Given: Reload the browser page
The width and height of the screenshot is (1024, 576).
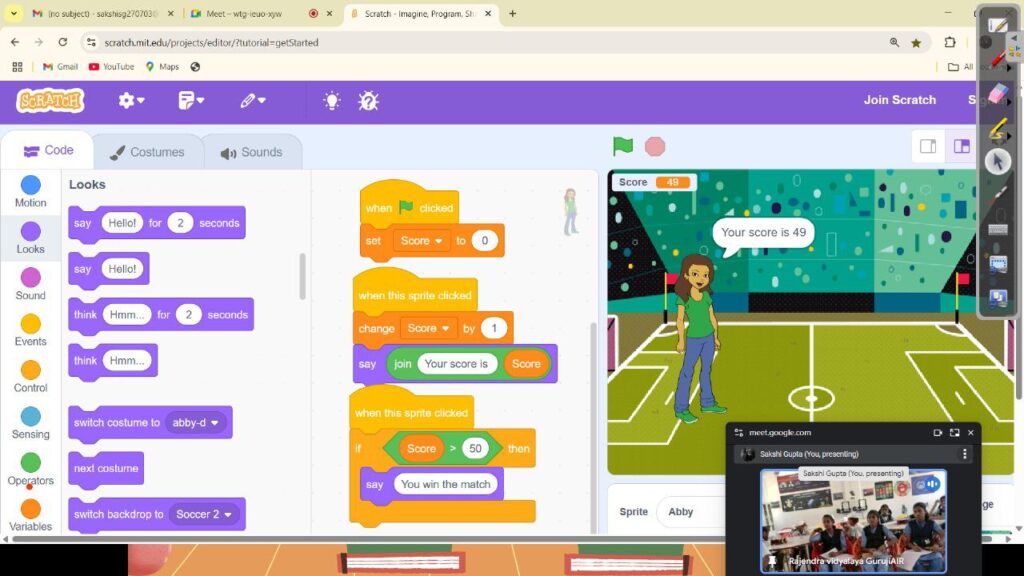Looking at the screenshot, I should [x=63, y=42].
